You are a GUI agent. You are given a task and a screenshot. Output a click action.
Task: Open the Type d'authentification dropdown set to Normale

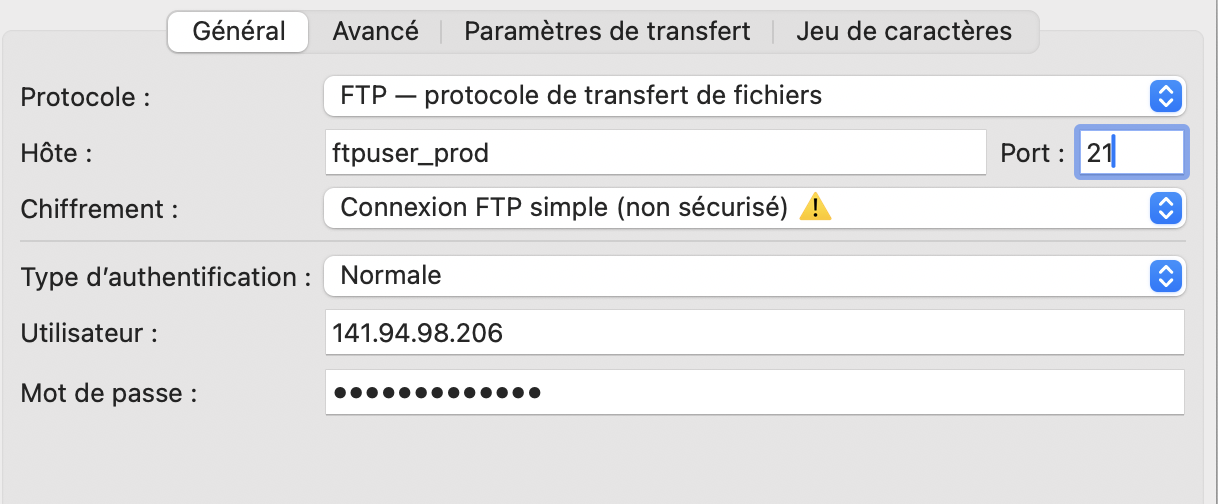[x=740, y=275]
